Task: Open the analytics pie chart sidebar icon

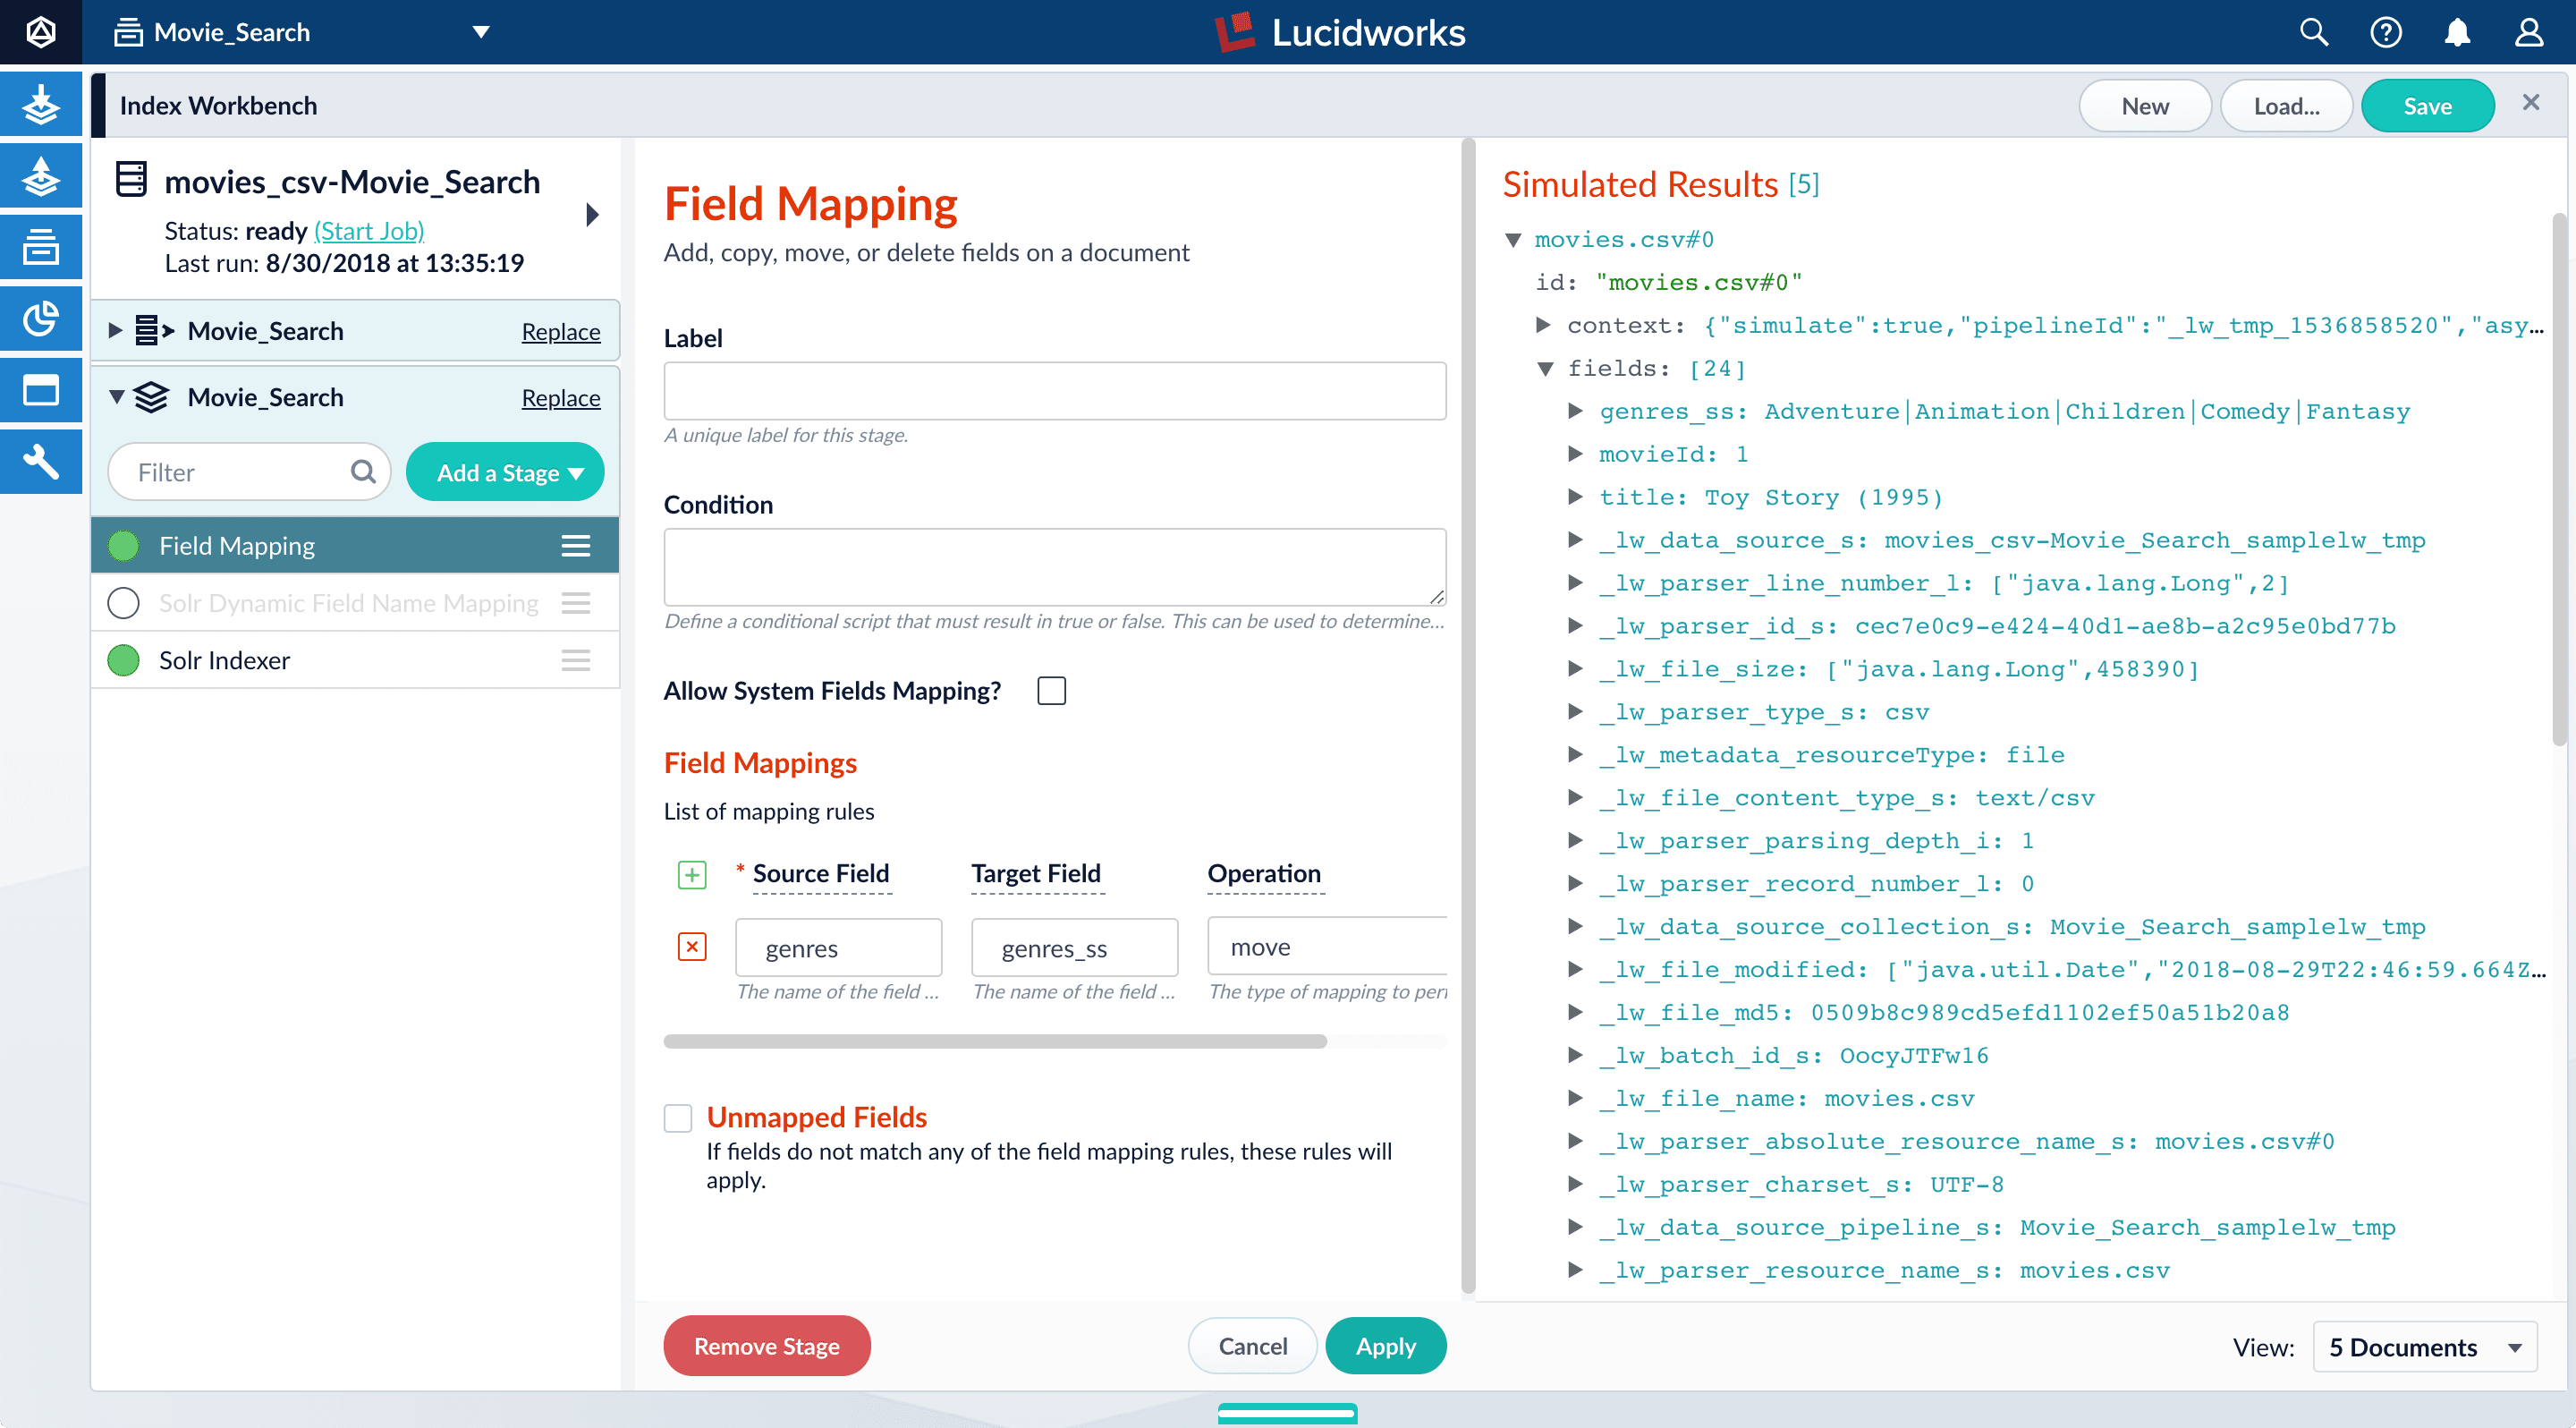Action: (x=41, y=318)
